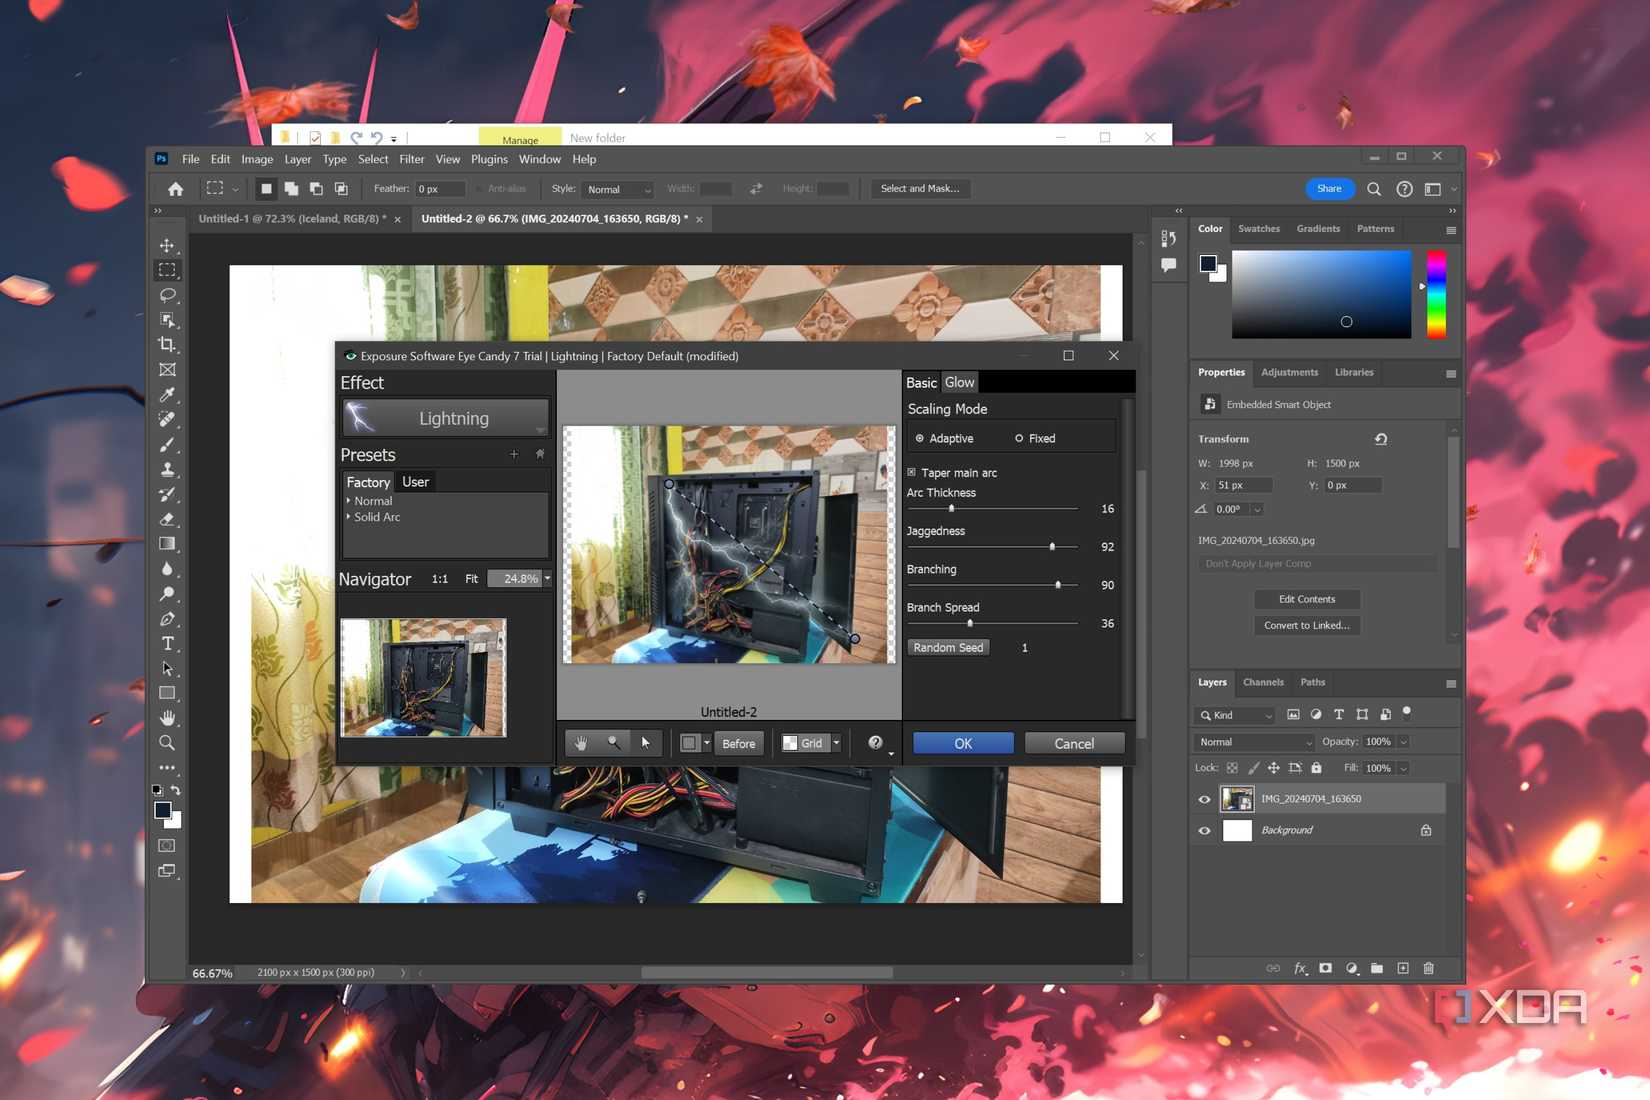1650x1100 pixels.
Task: Open layer blend mode Normal dropdown
Action: pyautogui.click(x=1255, y=742)
